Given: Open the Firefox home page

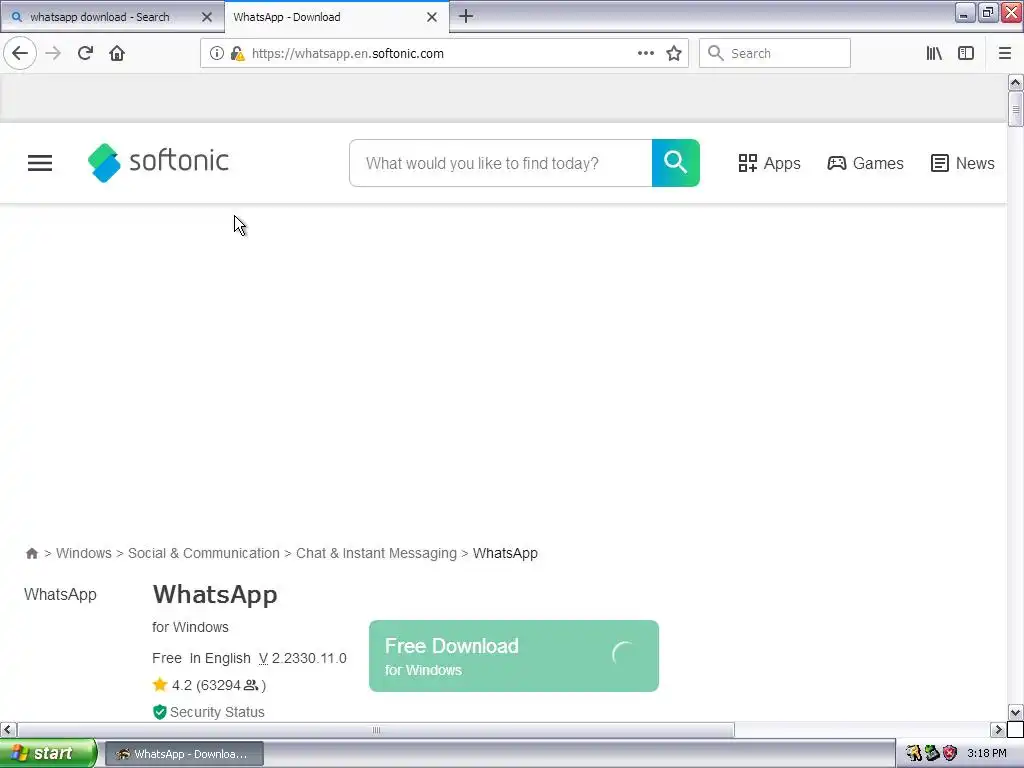Looking at the screenshot, I should 117,53.
